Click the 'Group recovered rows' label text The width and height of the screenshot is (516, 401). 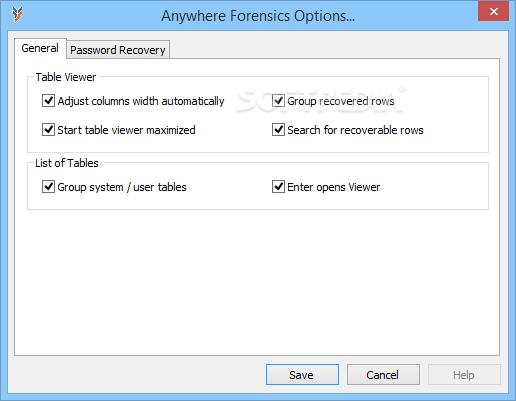coord(341,101)
